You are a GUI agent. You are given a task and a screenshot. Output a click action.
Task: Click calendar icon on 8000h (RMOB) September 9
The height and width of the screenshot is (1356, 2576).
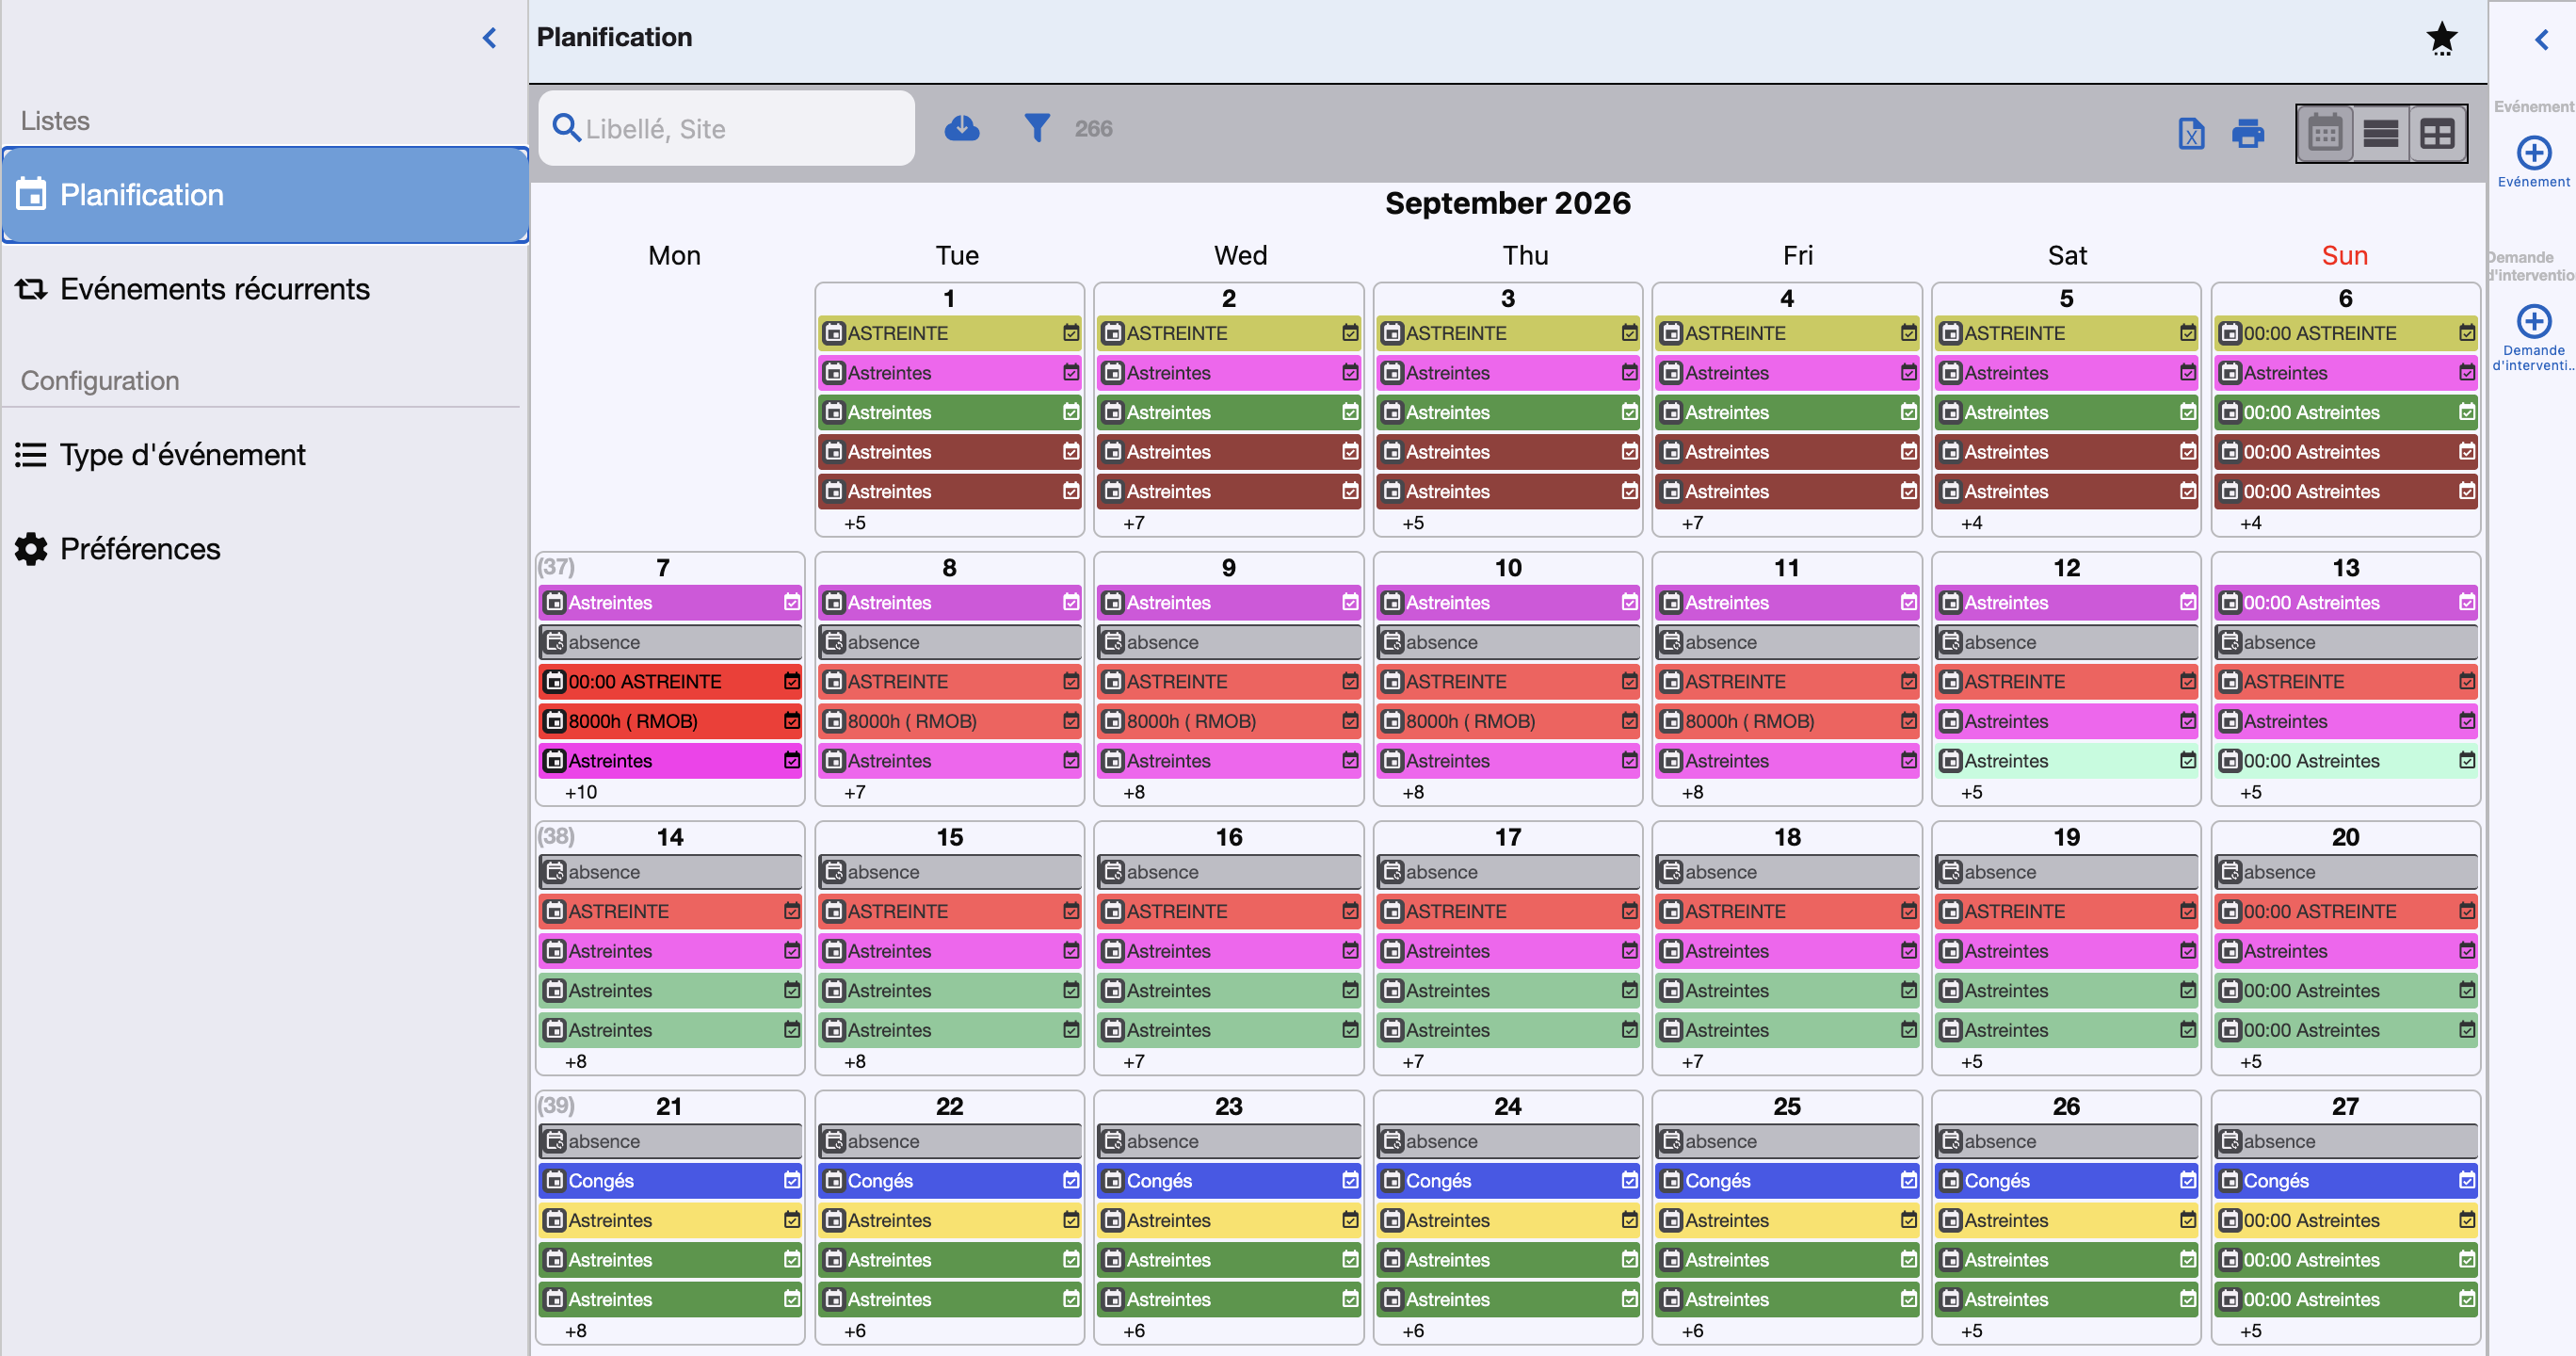coord(1113,721)
